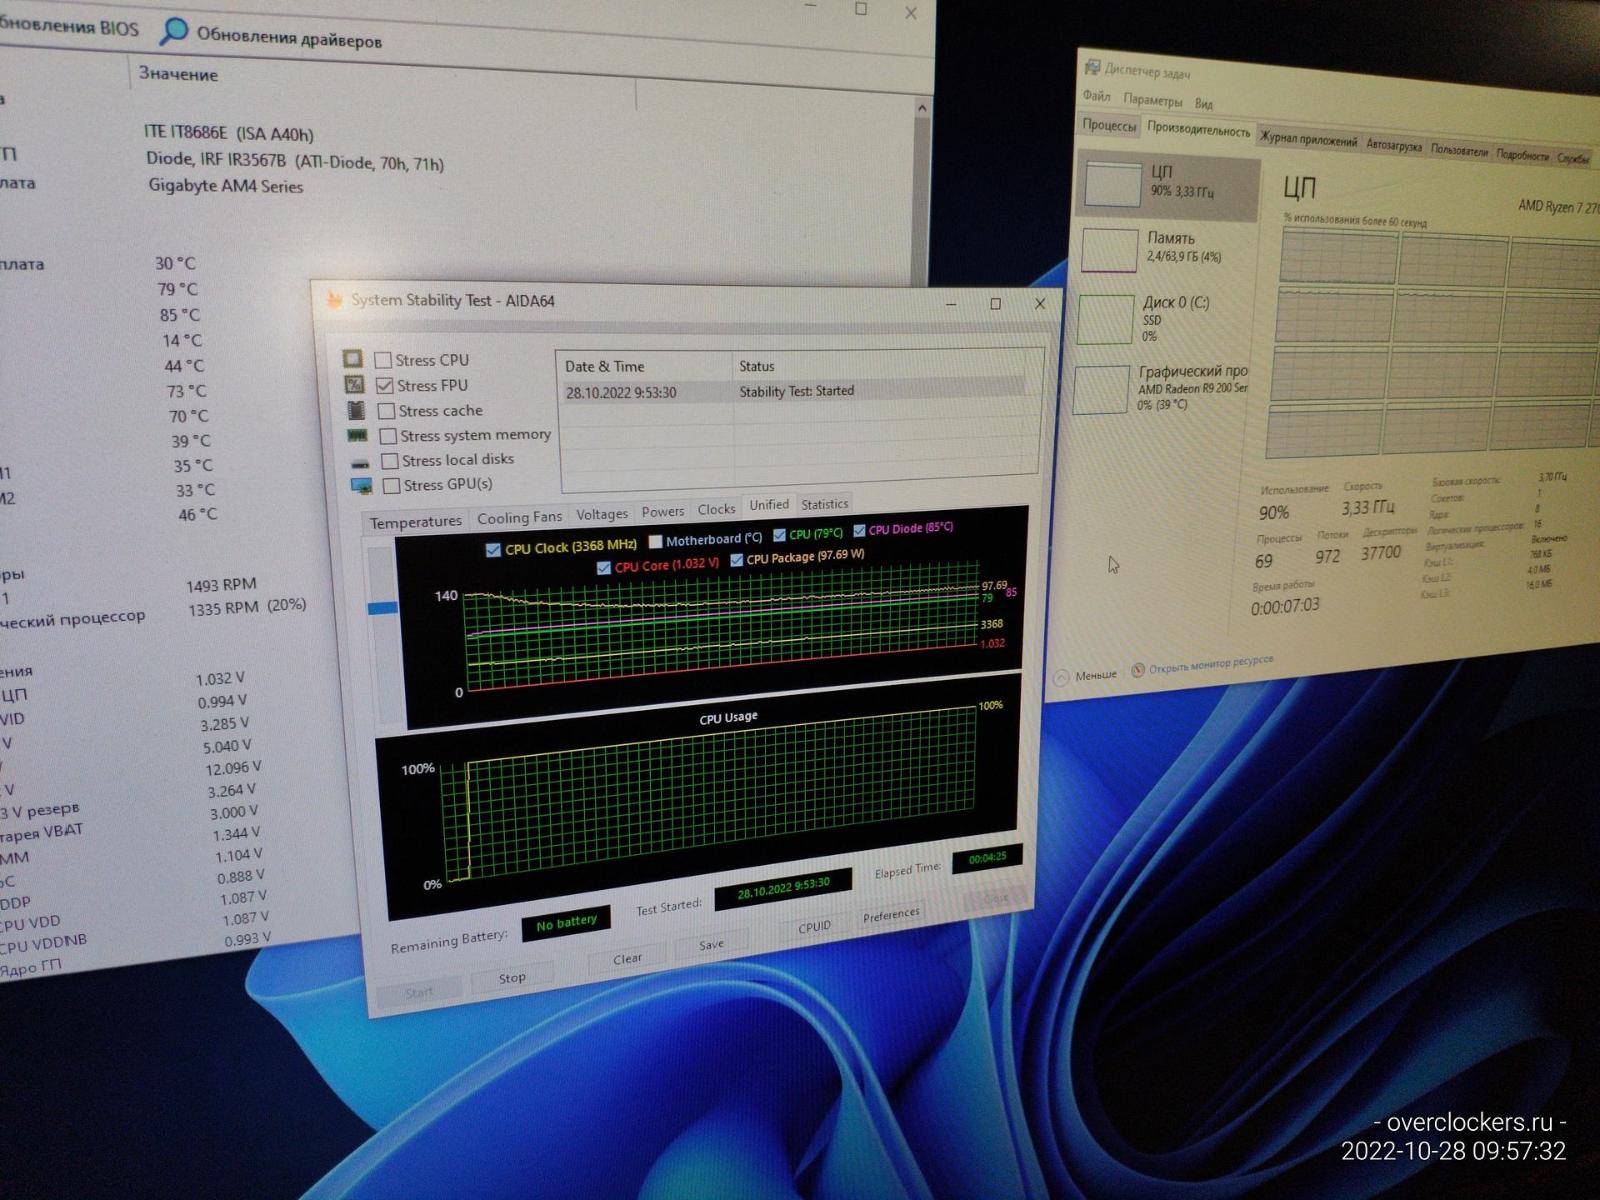Click the Stress system memory module icon
This screenshot has height=1200, width=1600.
pos(357,435)
